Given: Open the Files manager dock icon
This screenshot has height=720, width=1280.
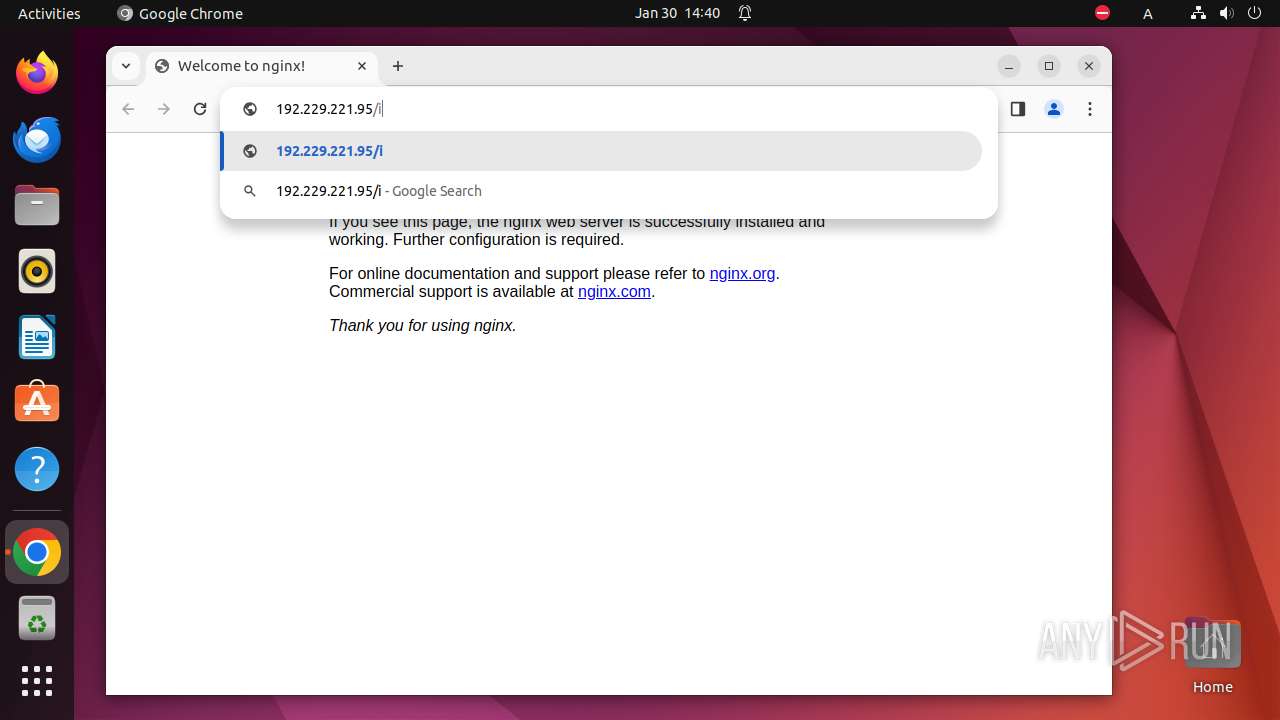Looking at the screenshot, I should click(x=37, y=206).
